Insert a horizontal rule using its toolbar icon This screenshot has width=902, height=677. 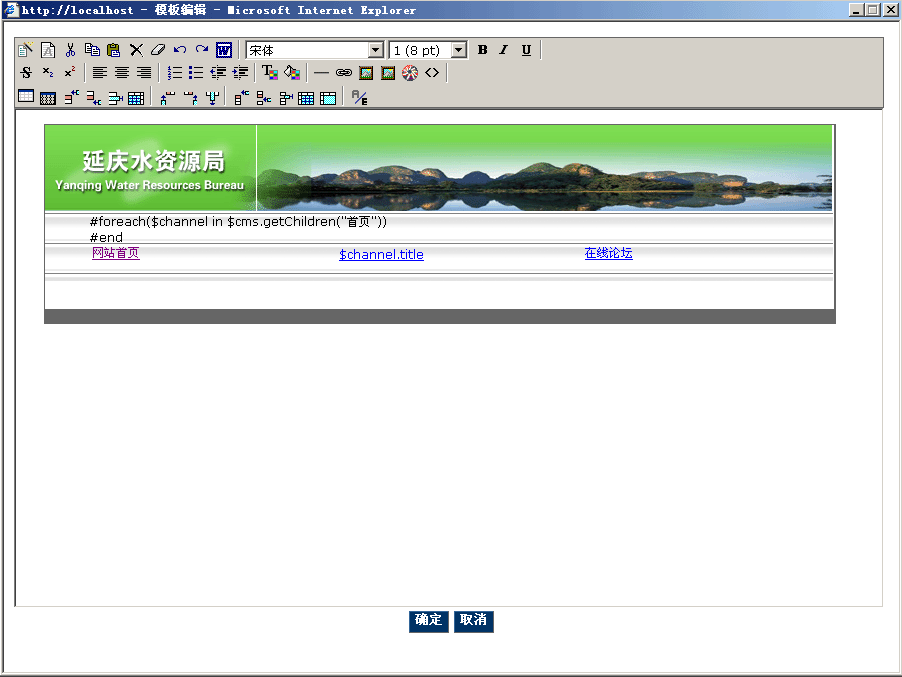coord(320,72)
